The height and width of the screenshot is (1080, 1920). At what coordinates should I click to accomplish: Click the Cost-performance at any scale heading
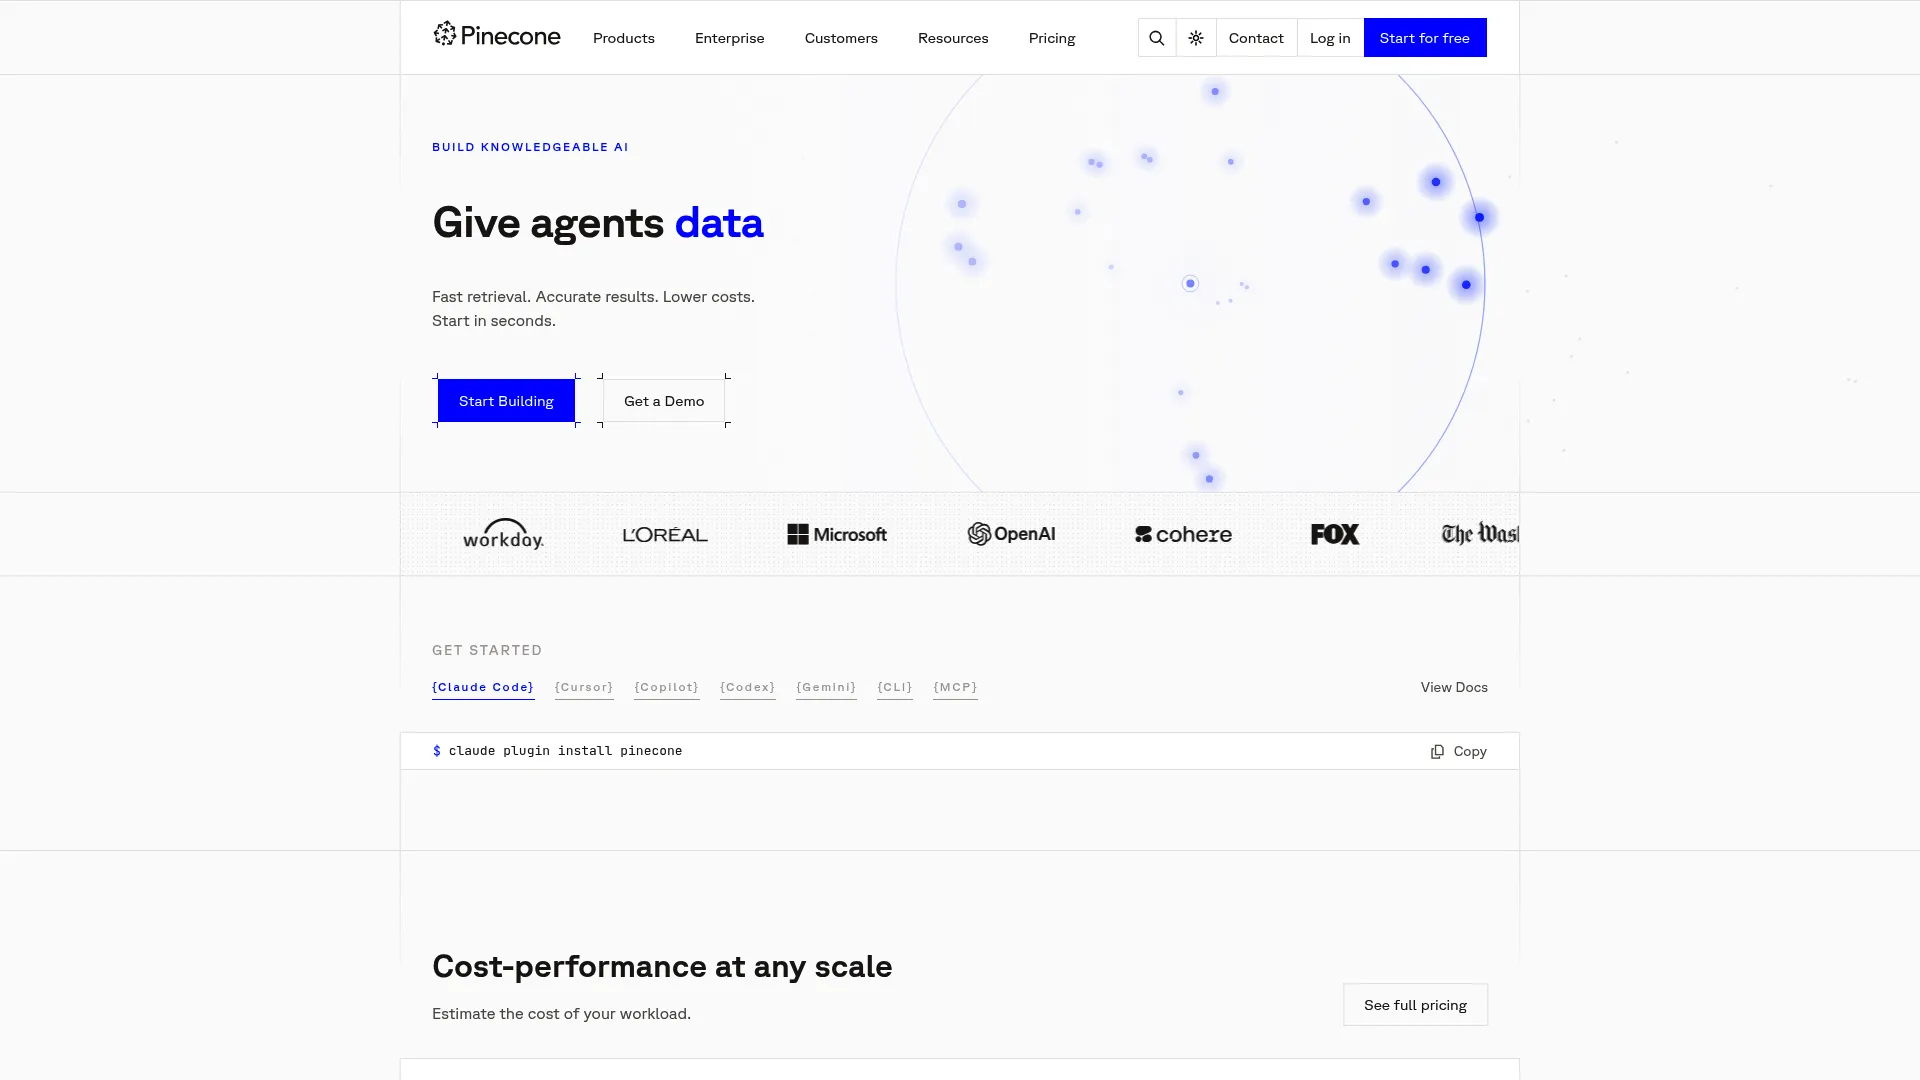(x=662, y=966)
